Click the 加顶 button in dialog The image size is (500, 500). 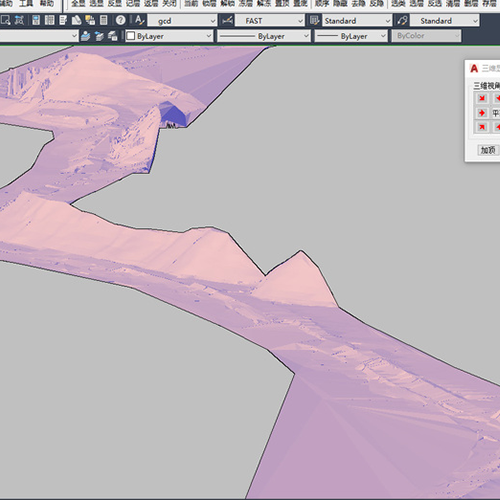pos(488,150)
